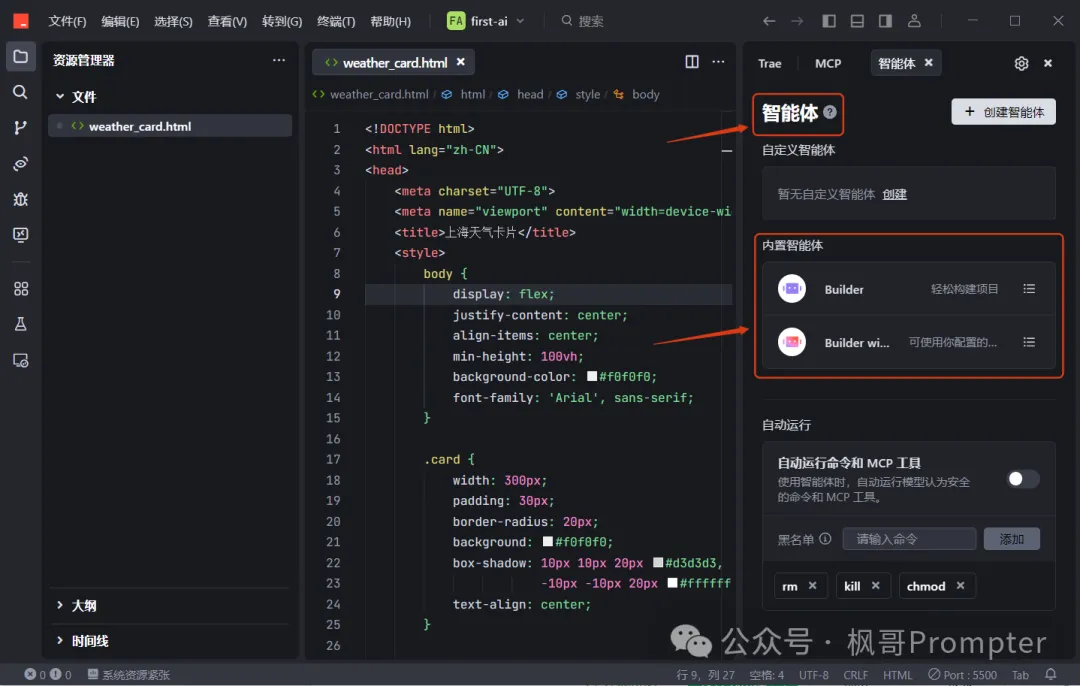Open the Search view in activity bar
1080x686 pixels.
20,92
